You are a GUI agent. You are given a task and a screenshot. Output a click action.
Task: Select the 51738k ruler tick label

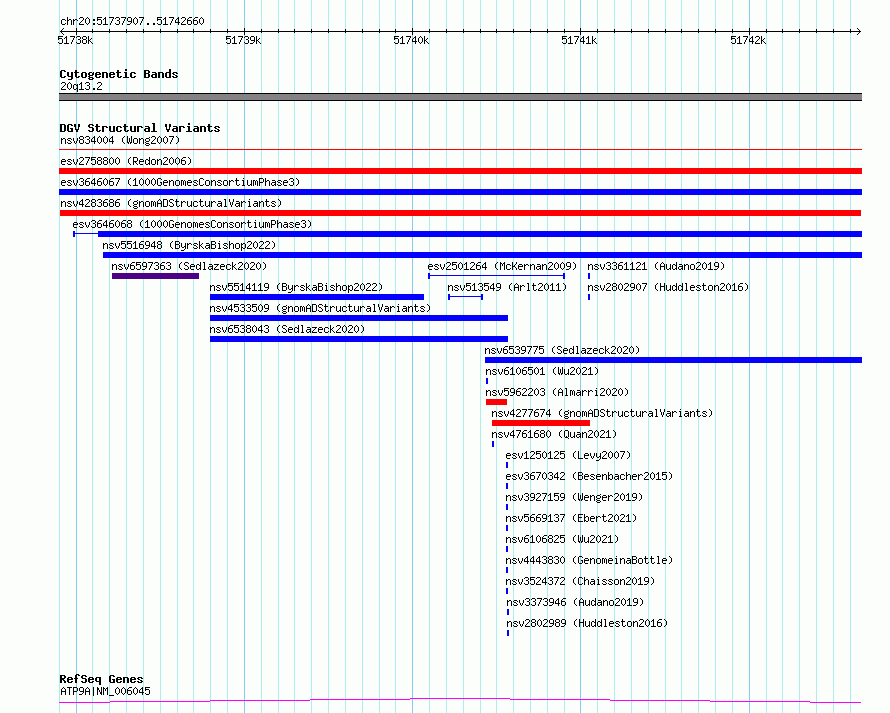(x=75, y=40)
